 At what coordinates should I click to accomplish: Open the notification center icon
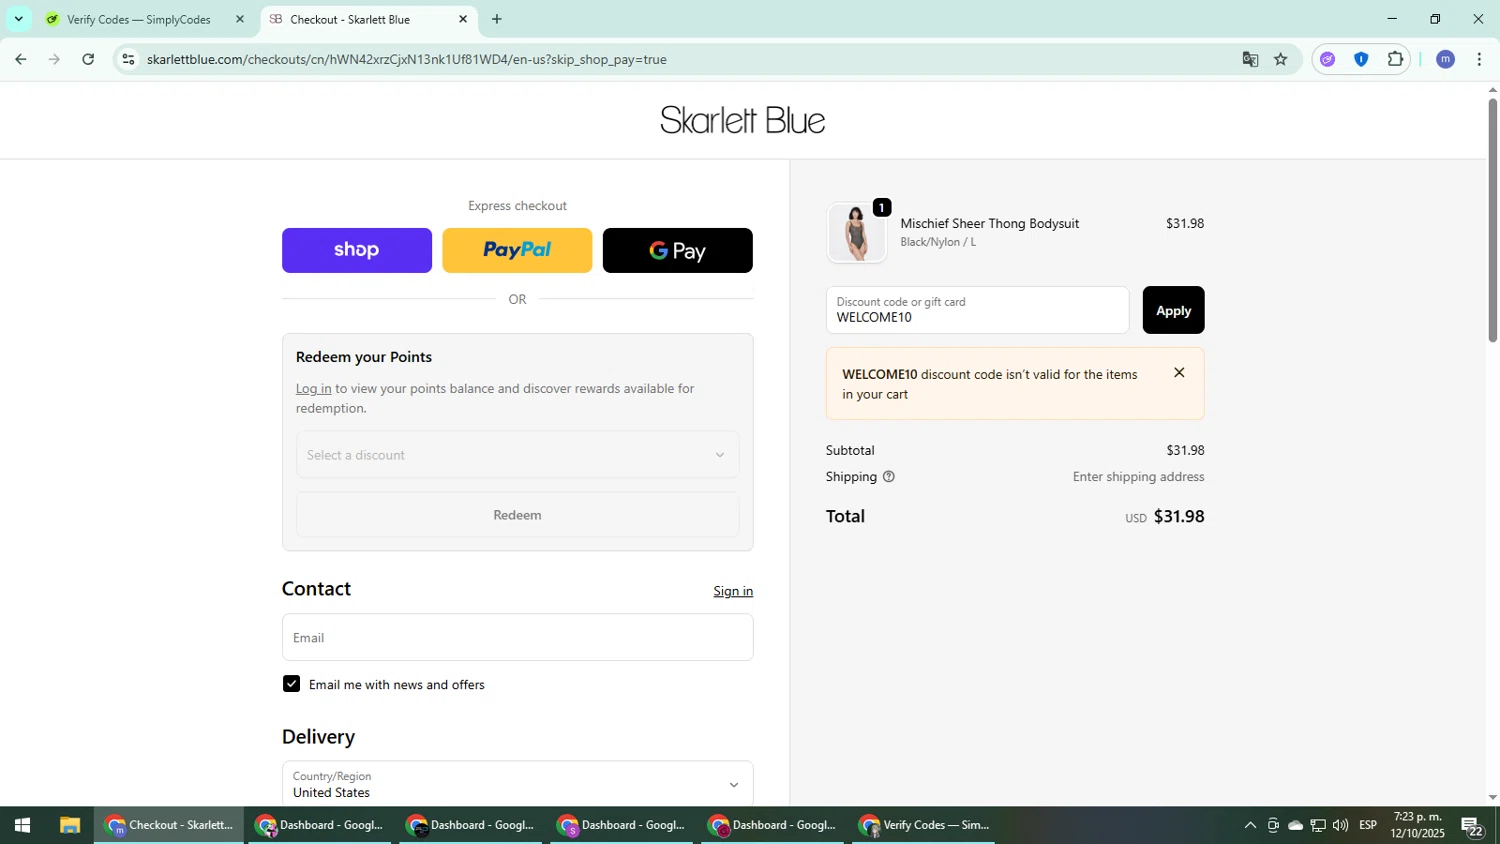point(1472,826)
